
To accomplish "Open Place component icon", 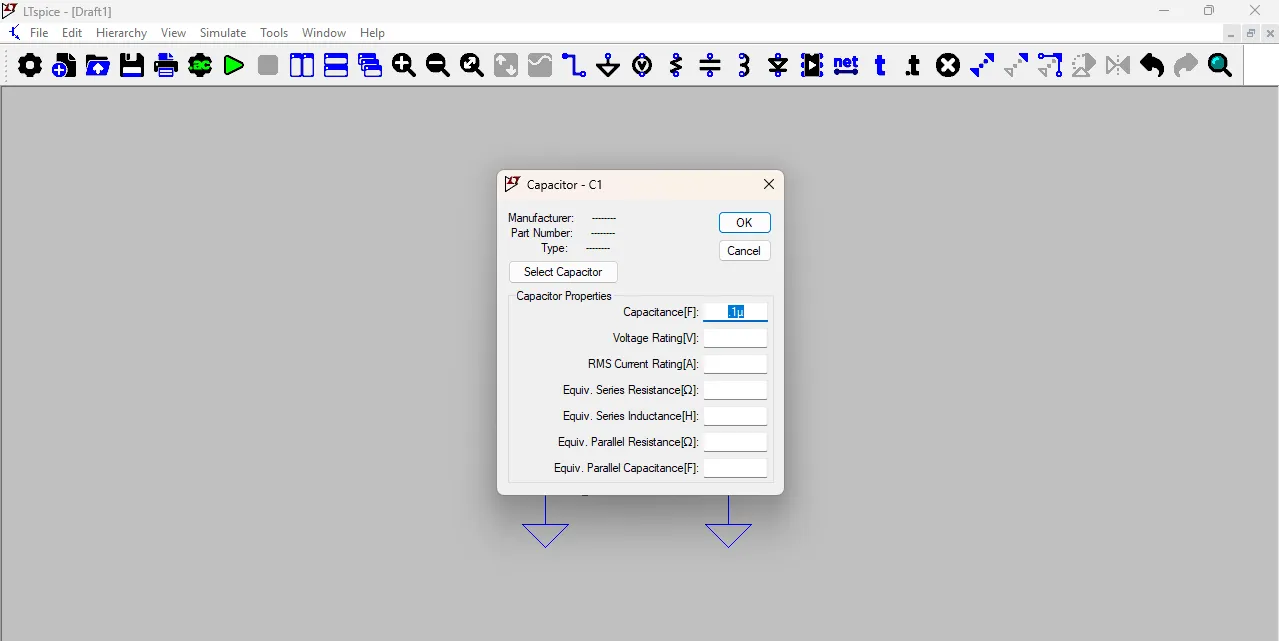I will click(812, 66).
